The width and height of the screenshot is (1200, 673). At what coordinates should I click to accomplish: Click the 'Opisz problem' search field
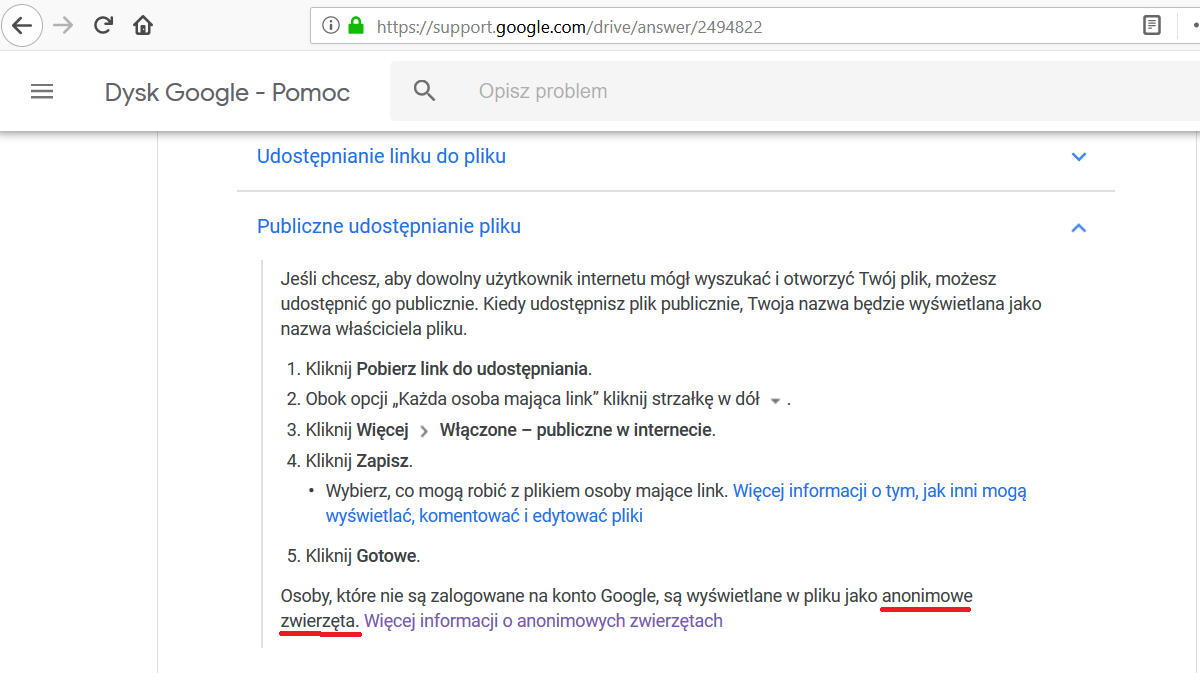click(700, 91)
